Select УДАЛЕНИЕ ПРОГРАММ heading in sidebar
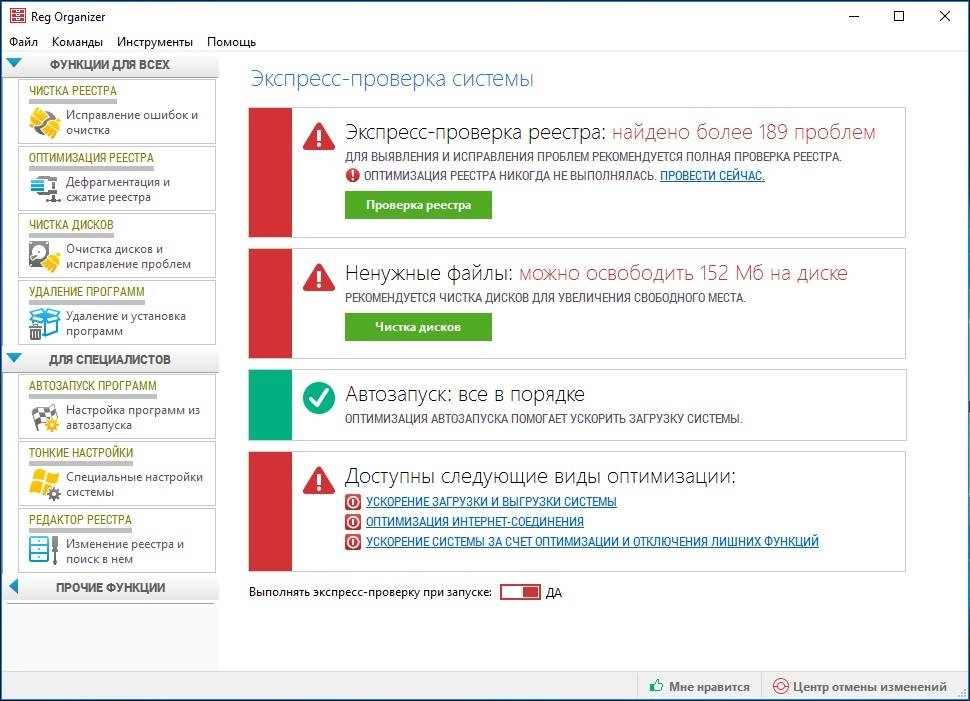This screenshot has height=701, width=970. point(87,291)
